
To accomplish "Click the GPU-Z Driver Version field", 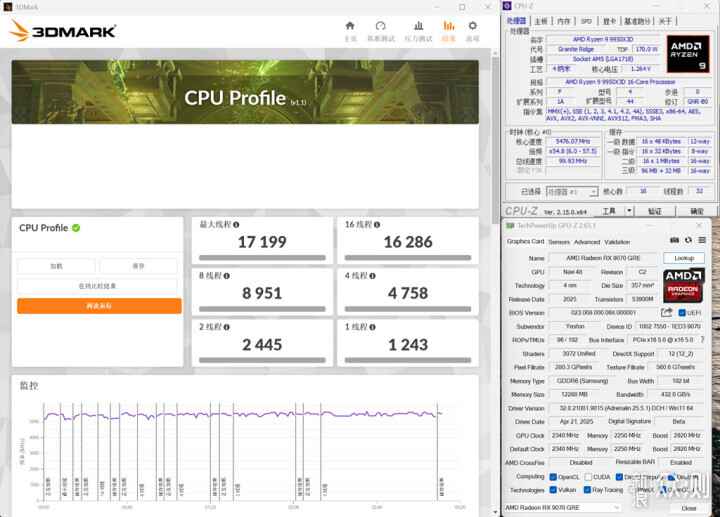I will coord(626,408).
